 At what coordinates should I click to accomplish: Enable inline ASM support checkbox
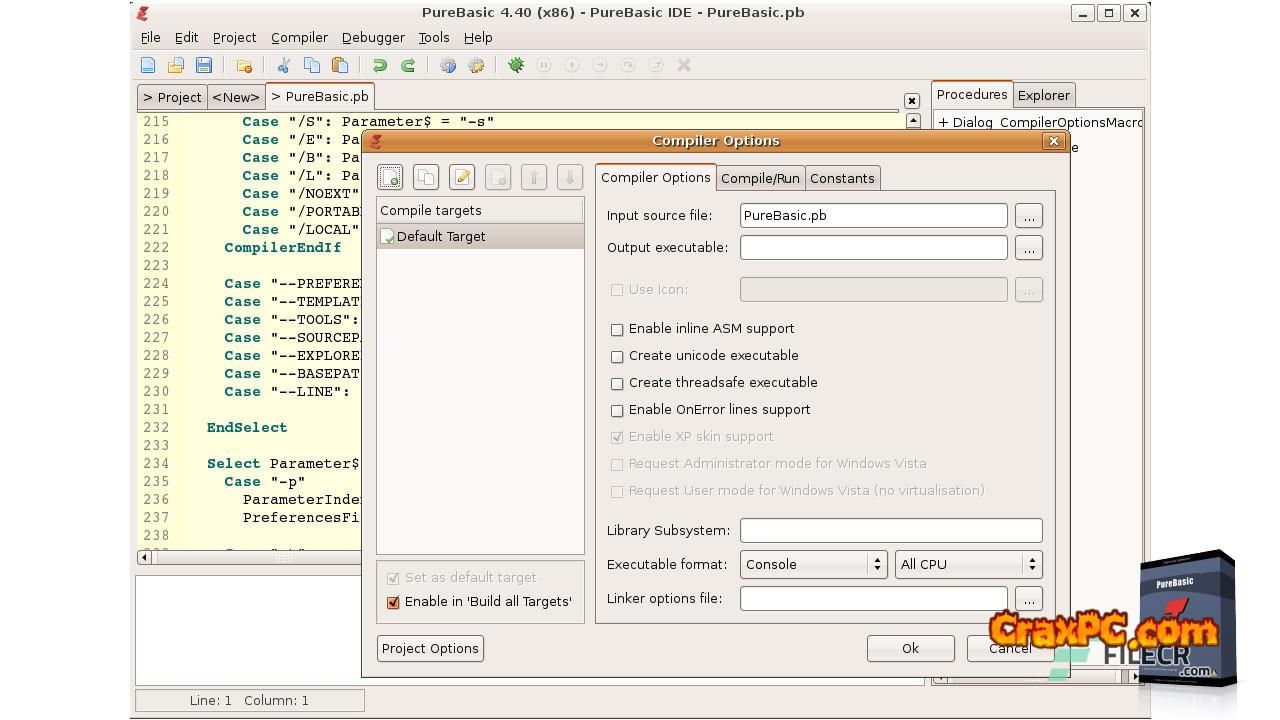(x=617, y=329)
